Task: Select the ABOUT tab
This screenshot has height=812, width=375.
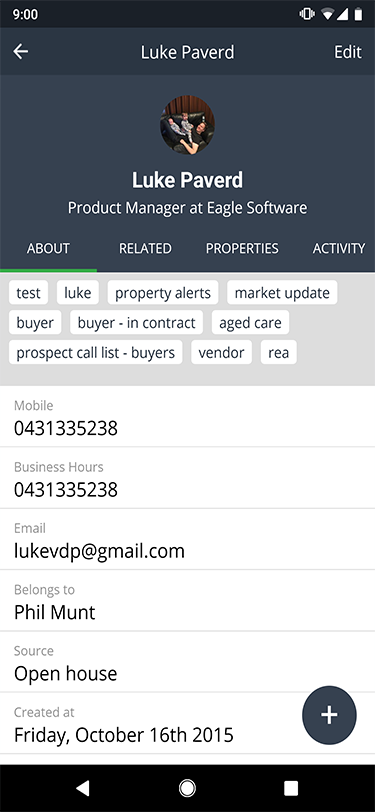Action: [x=48, y=249]
